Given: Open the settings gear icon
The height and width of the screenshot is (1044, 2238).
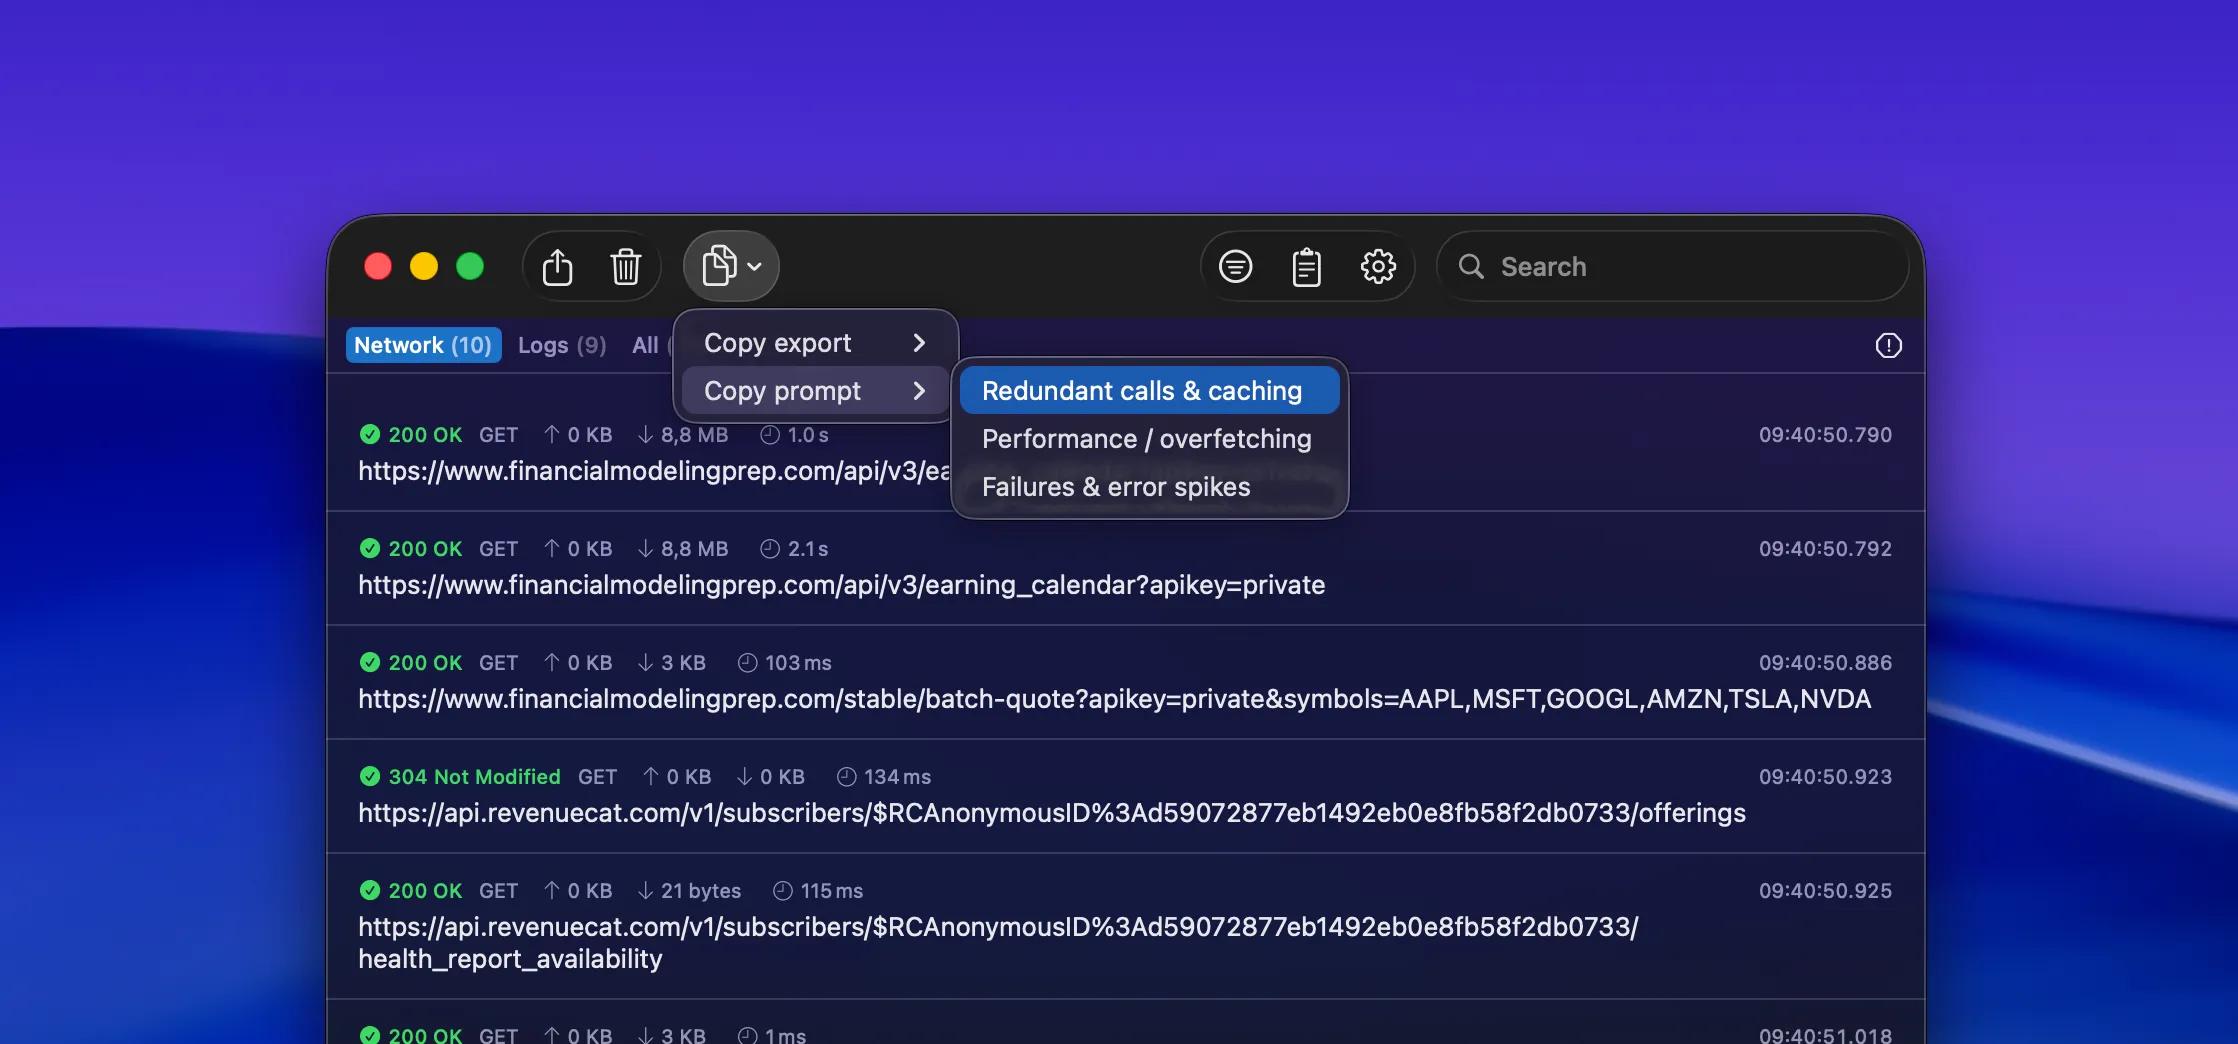Looking at the screenshot, I should point(1379,266).
